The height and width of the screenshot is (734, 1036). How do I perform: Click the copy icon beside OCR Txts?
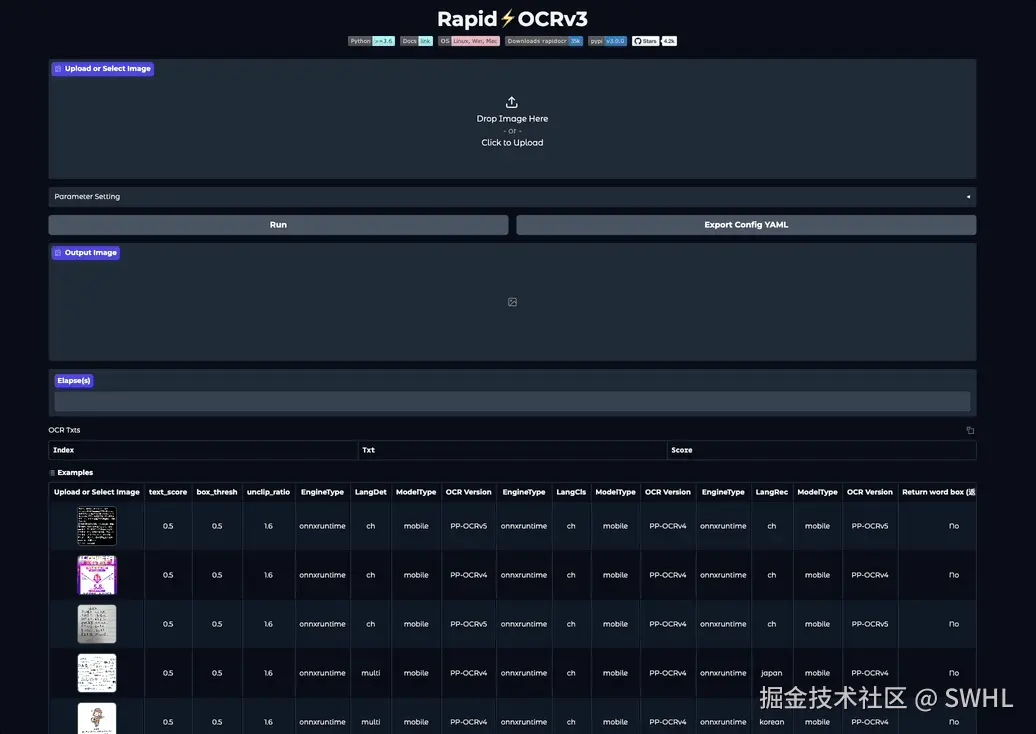pyautogui.click(x=970, y=430)
